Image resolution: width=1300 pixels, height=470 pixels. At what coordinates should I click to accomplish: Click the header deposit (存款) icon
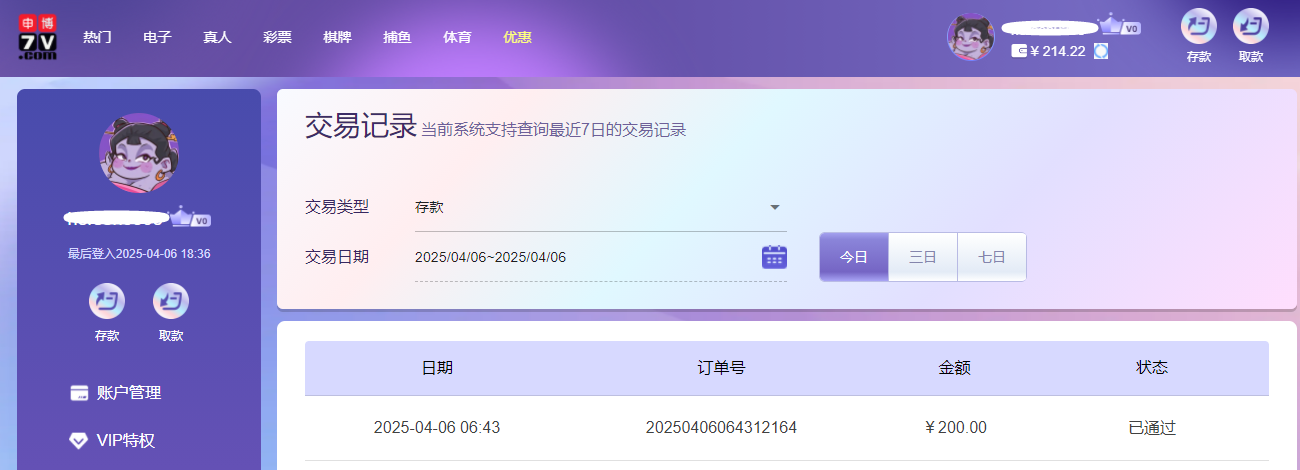point(1198,27)
